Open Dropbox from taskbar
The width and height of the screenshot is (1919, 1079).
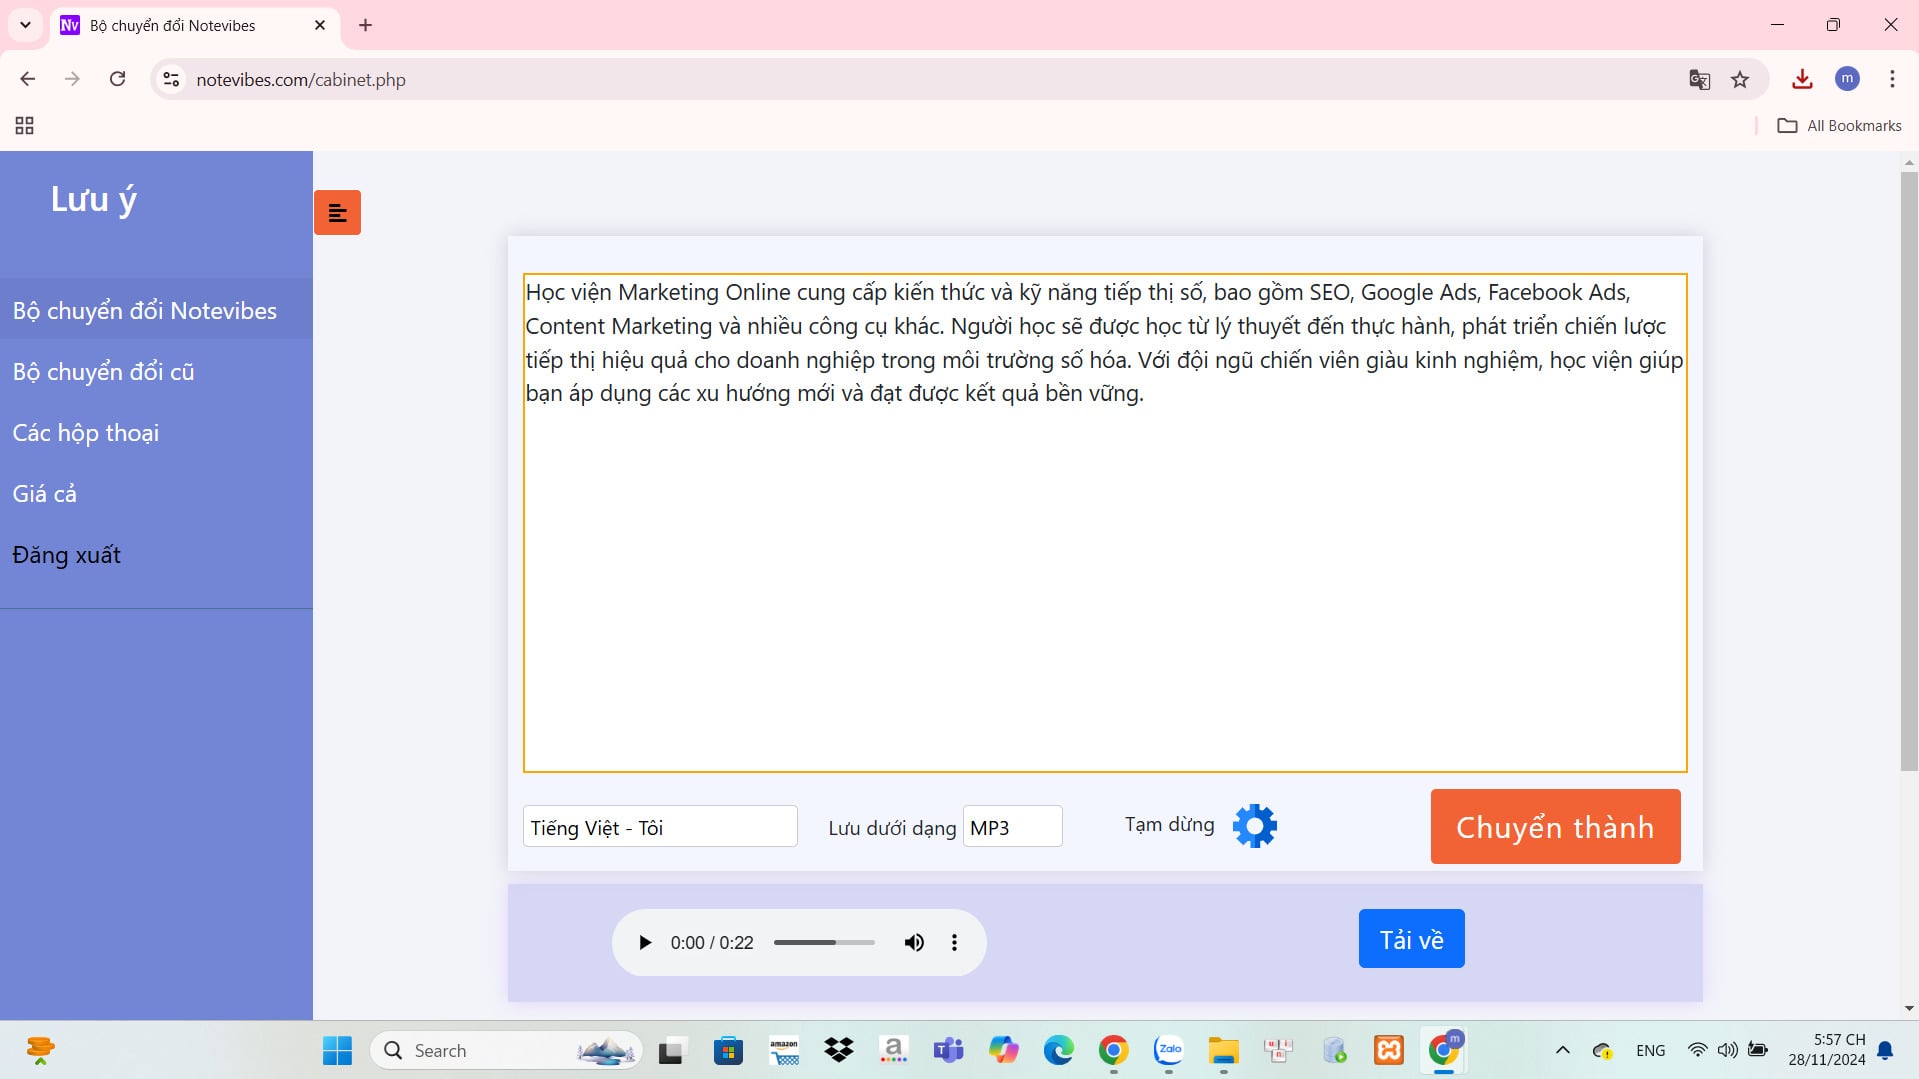pyautogui.click(x=839, y=1050)
